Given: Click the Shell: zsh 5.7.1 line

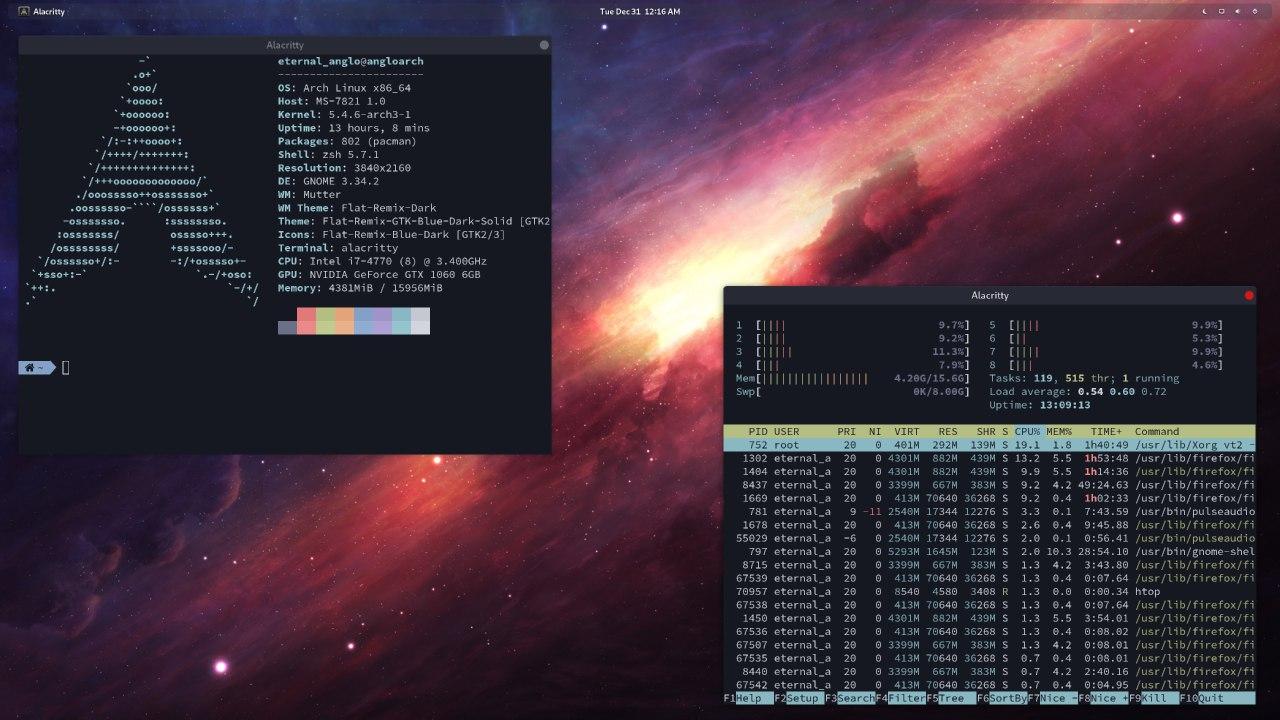Looking at the screenshot, I should coord(328,155).
